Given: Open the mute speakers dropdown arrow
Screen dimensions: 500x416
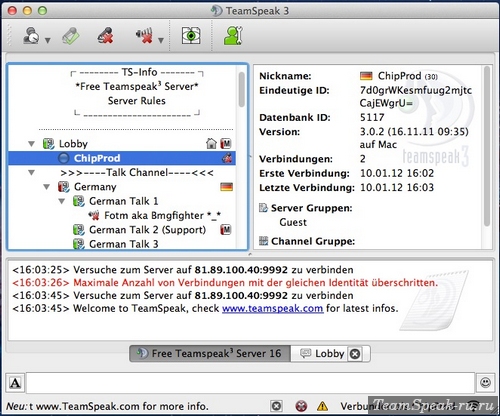Looking at the screenshot, I should (161, 40).
